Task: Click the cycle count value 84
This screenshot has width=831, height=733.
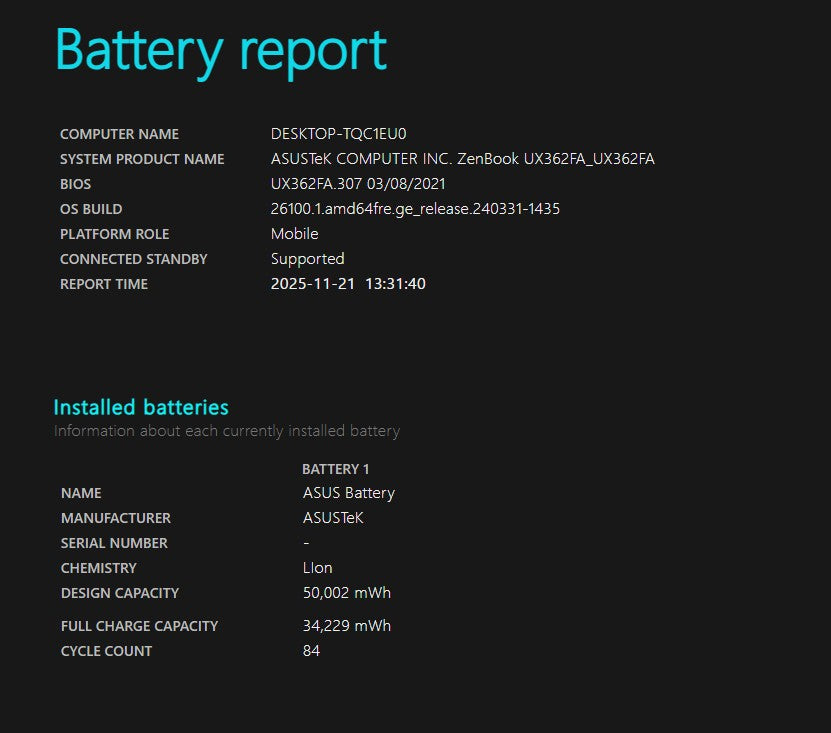Action: tap(311, 651)
